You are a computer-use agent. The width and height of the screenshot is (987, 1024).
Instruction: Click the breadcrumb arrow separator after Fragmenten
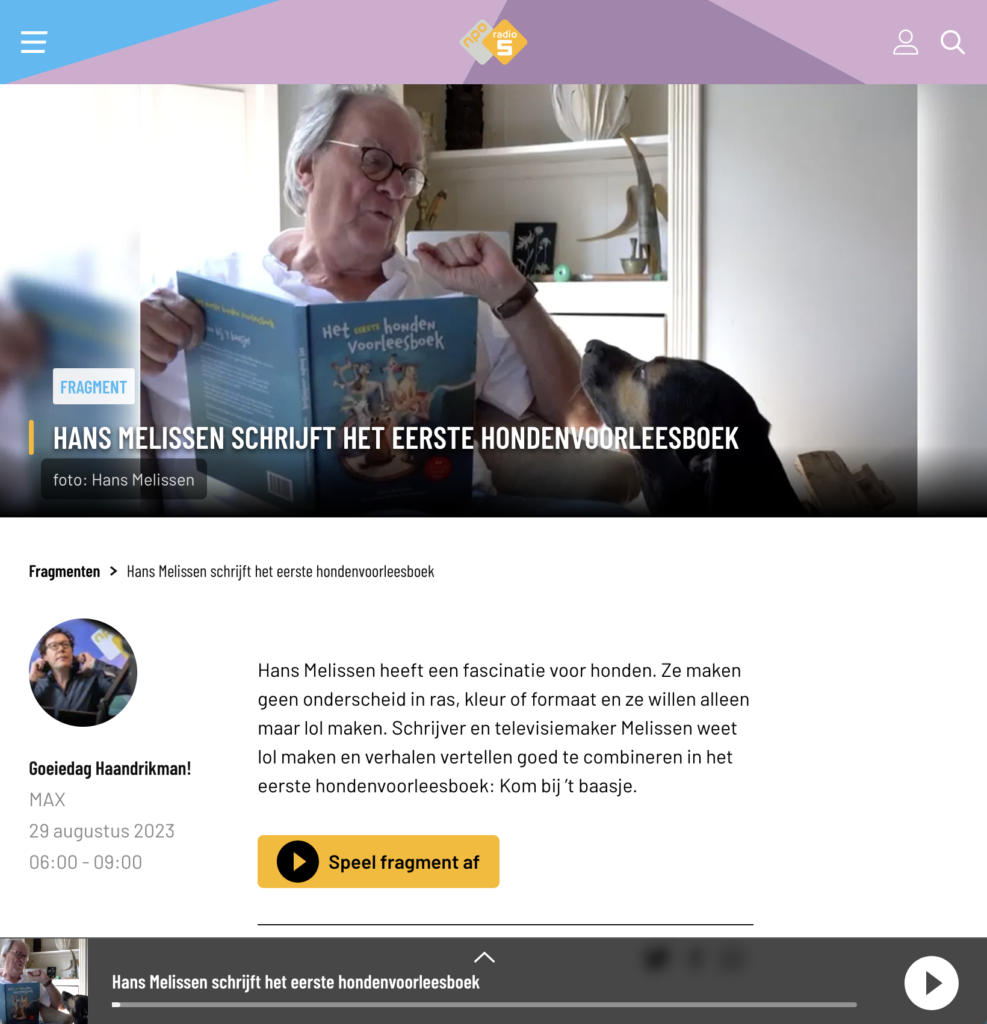click(x=114, y=571)
